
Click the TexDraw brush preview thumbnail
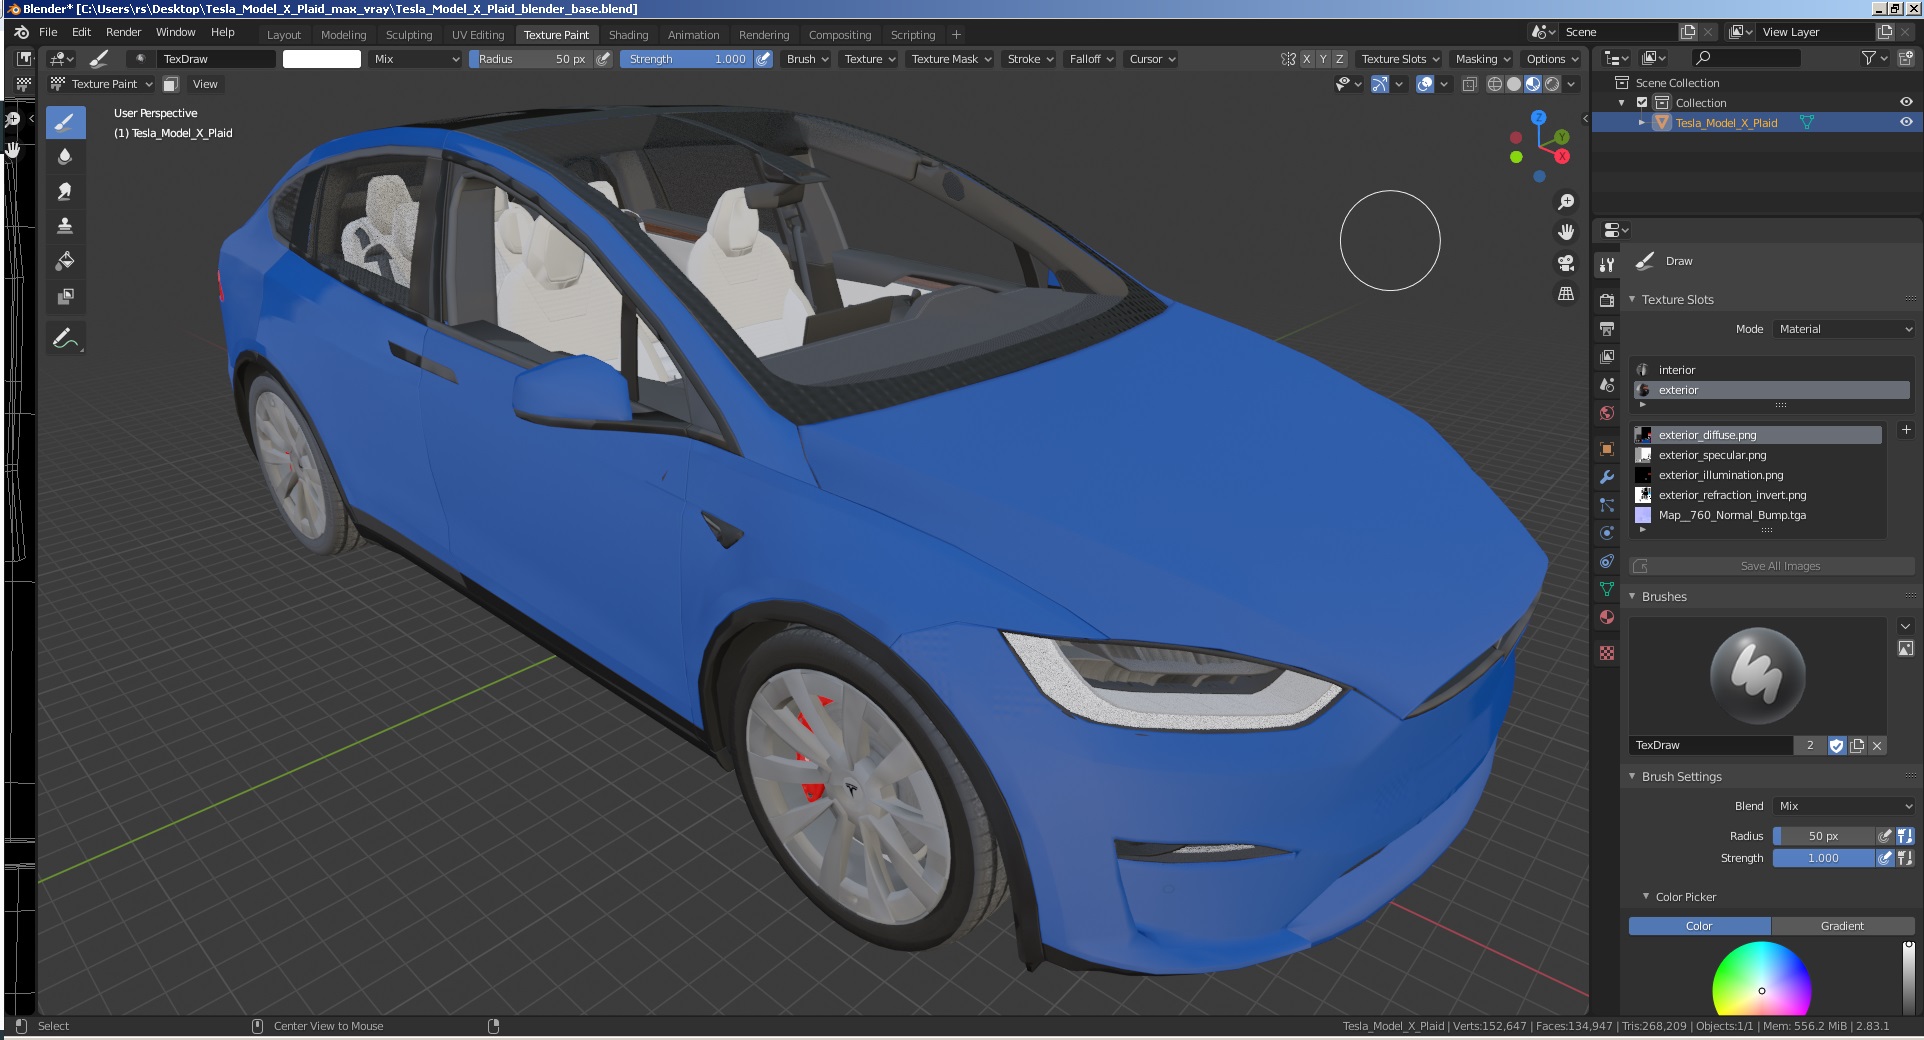coord(1758,676)
